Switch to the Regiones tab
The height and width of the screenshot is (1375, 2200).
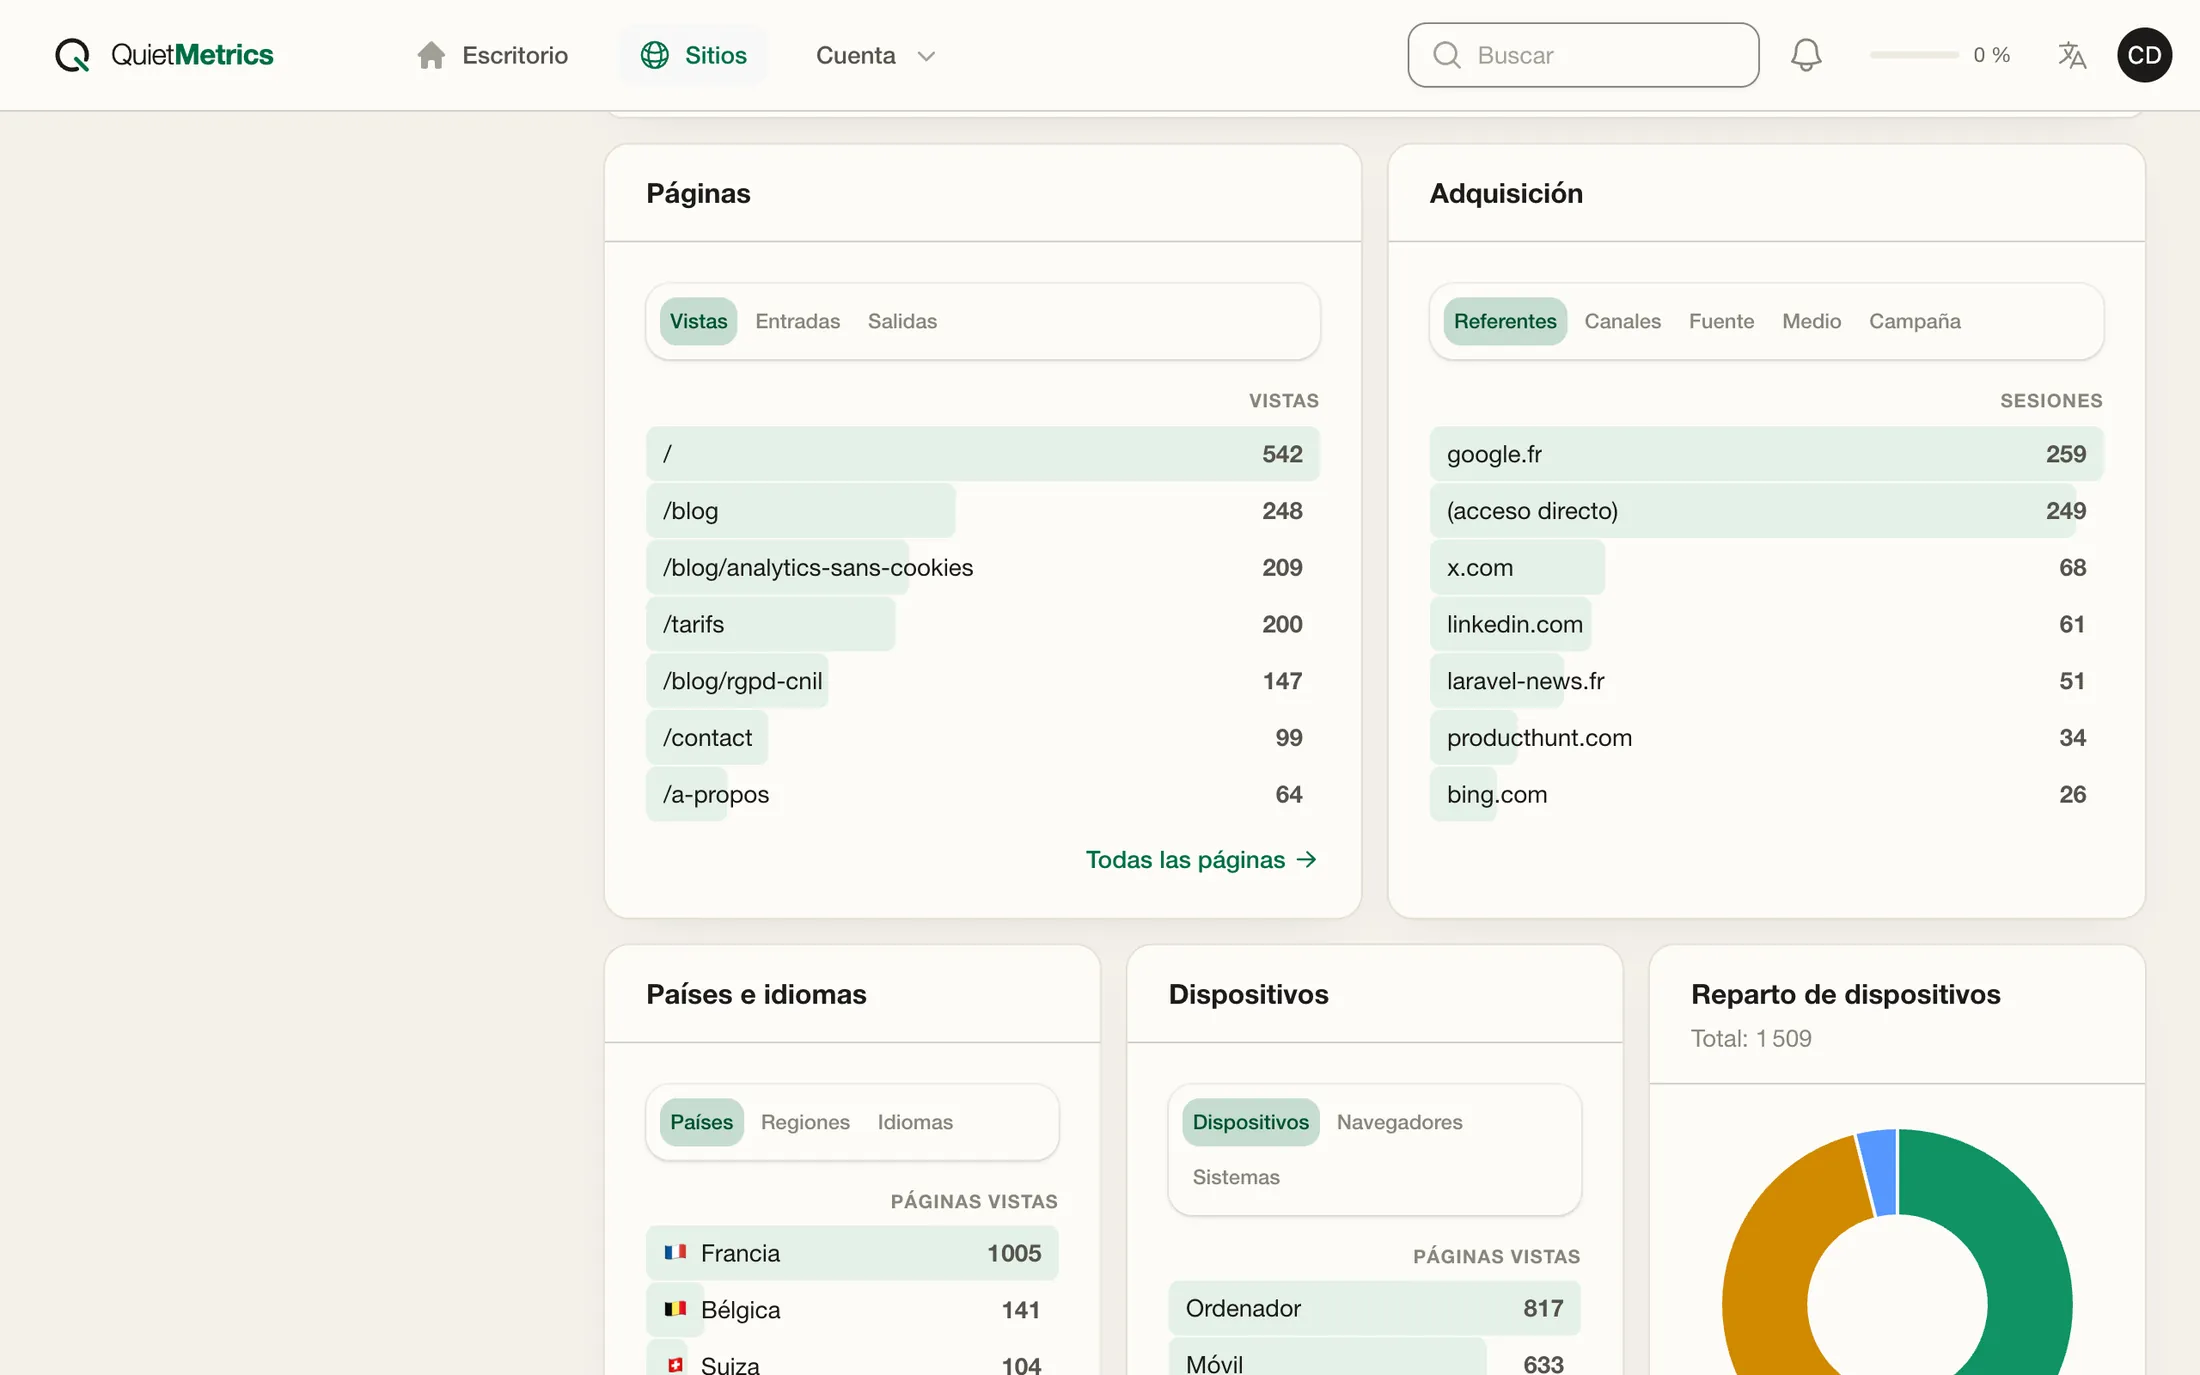(805, 1122)
